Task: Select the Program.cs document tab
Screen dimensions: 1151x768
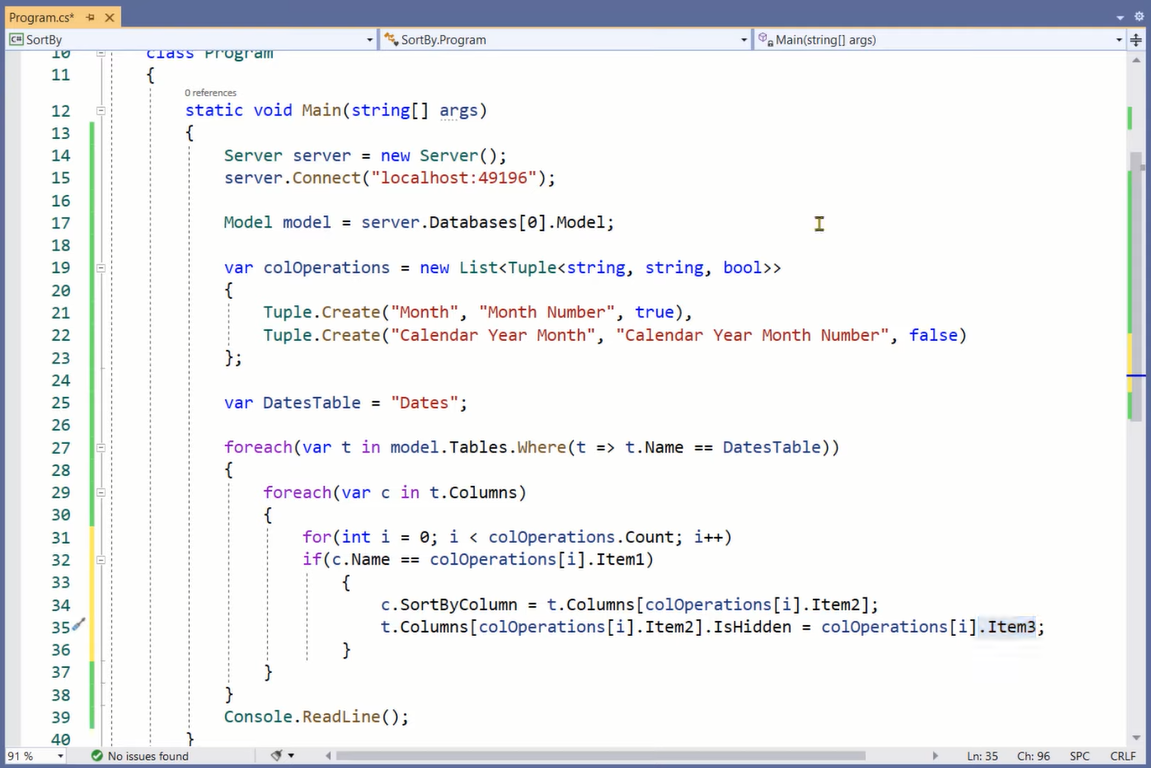Action: 40,18
